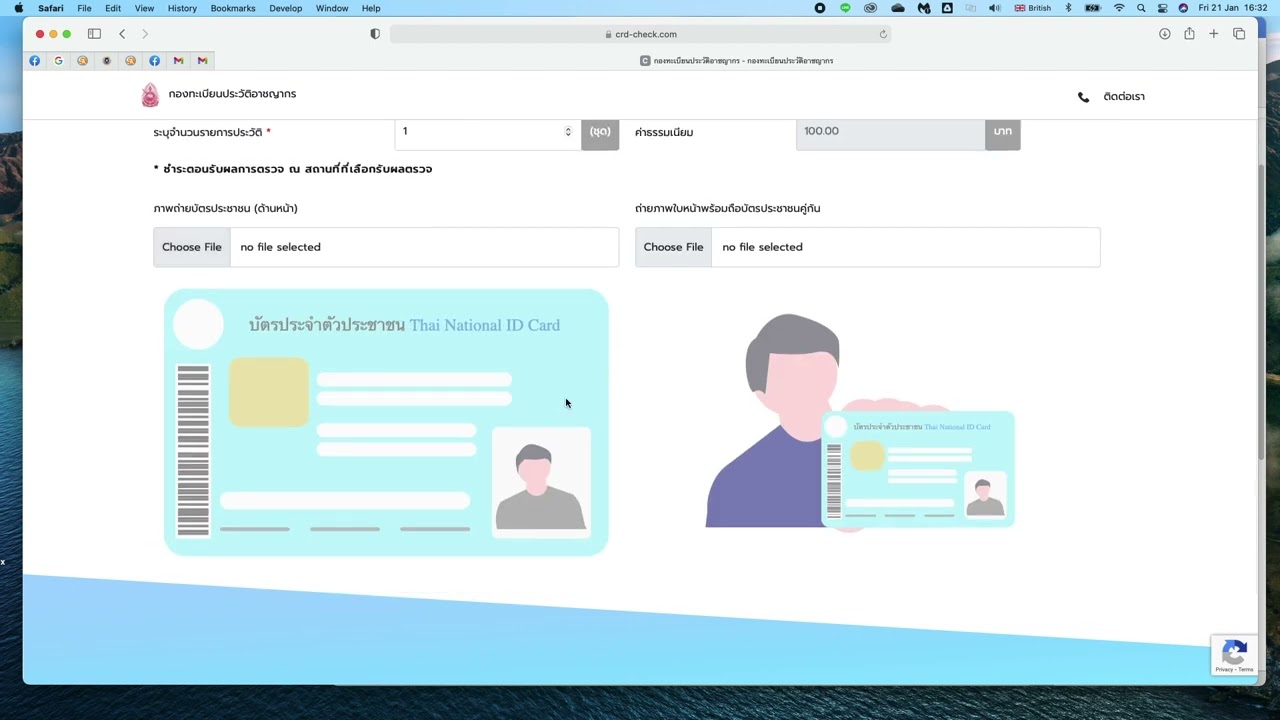The width and height of the screenshot is (1280, 720).
Task: Open a new tab with plus button
Action: click(x=1213, y=34)
